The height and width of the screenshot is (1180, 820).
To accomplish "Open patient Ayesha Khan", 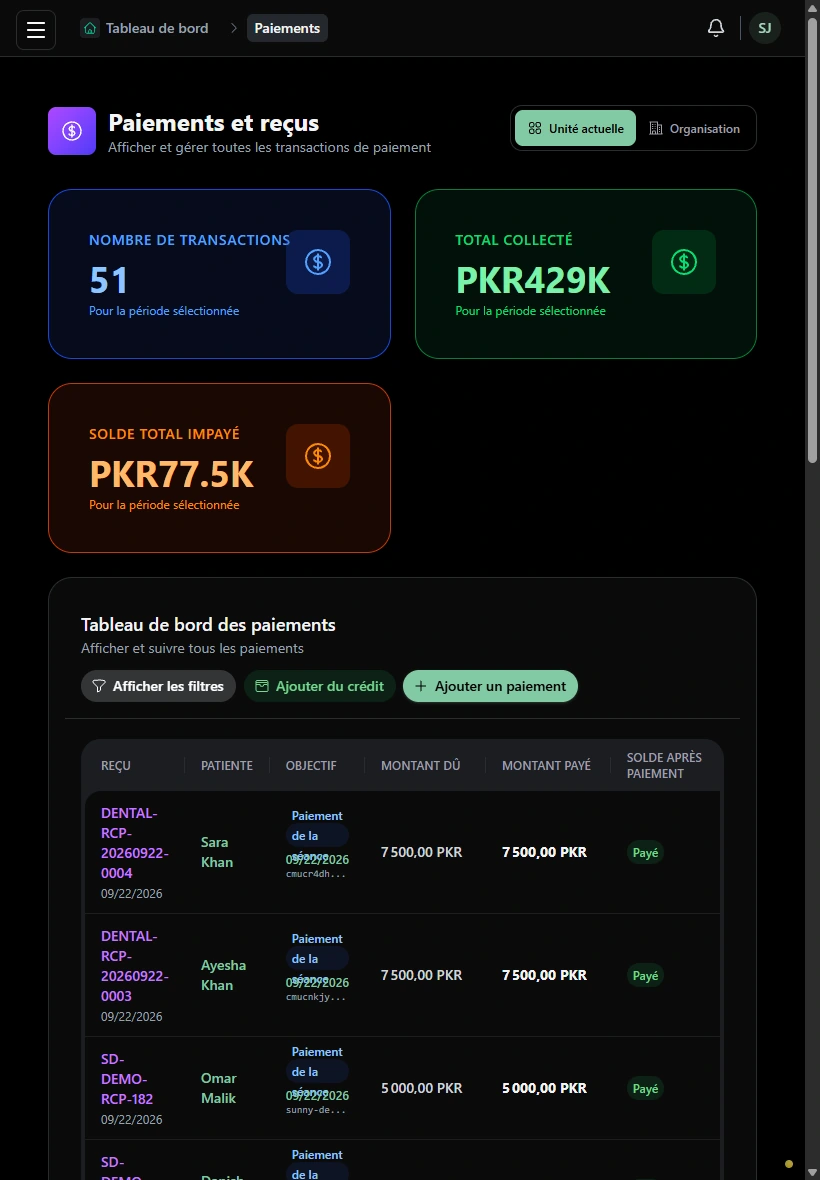I will point(223,975).
